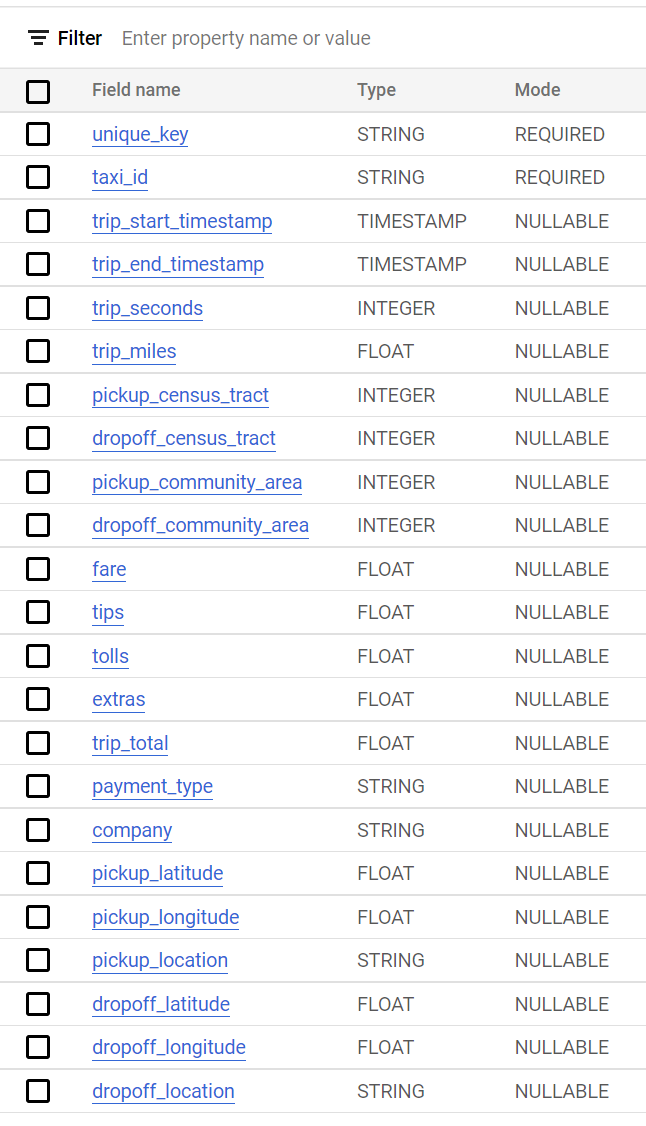Image resolution: width=646 pixels, height=1126 pixels.
Task: Click the trip_miles field name
Action: [134, 351]
